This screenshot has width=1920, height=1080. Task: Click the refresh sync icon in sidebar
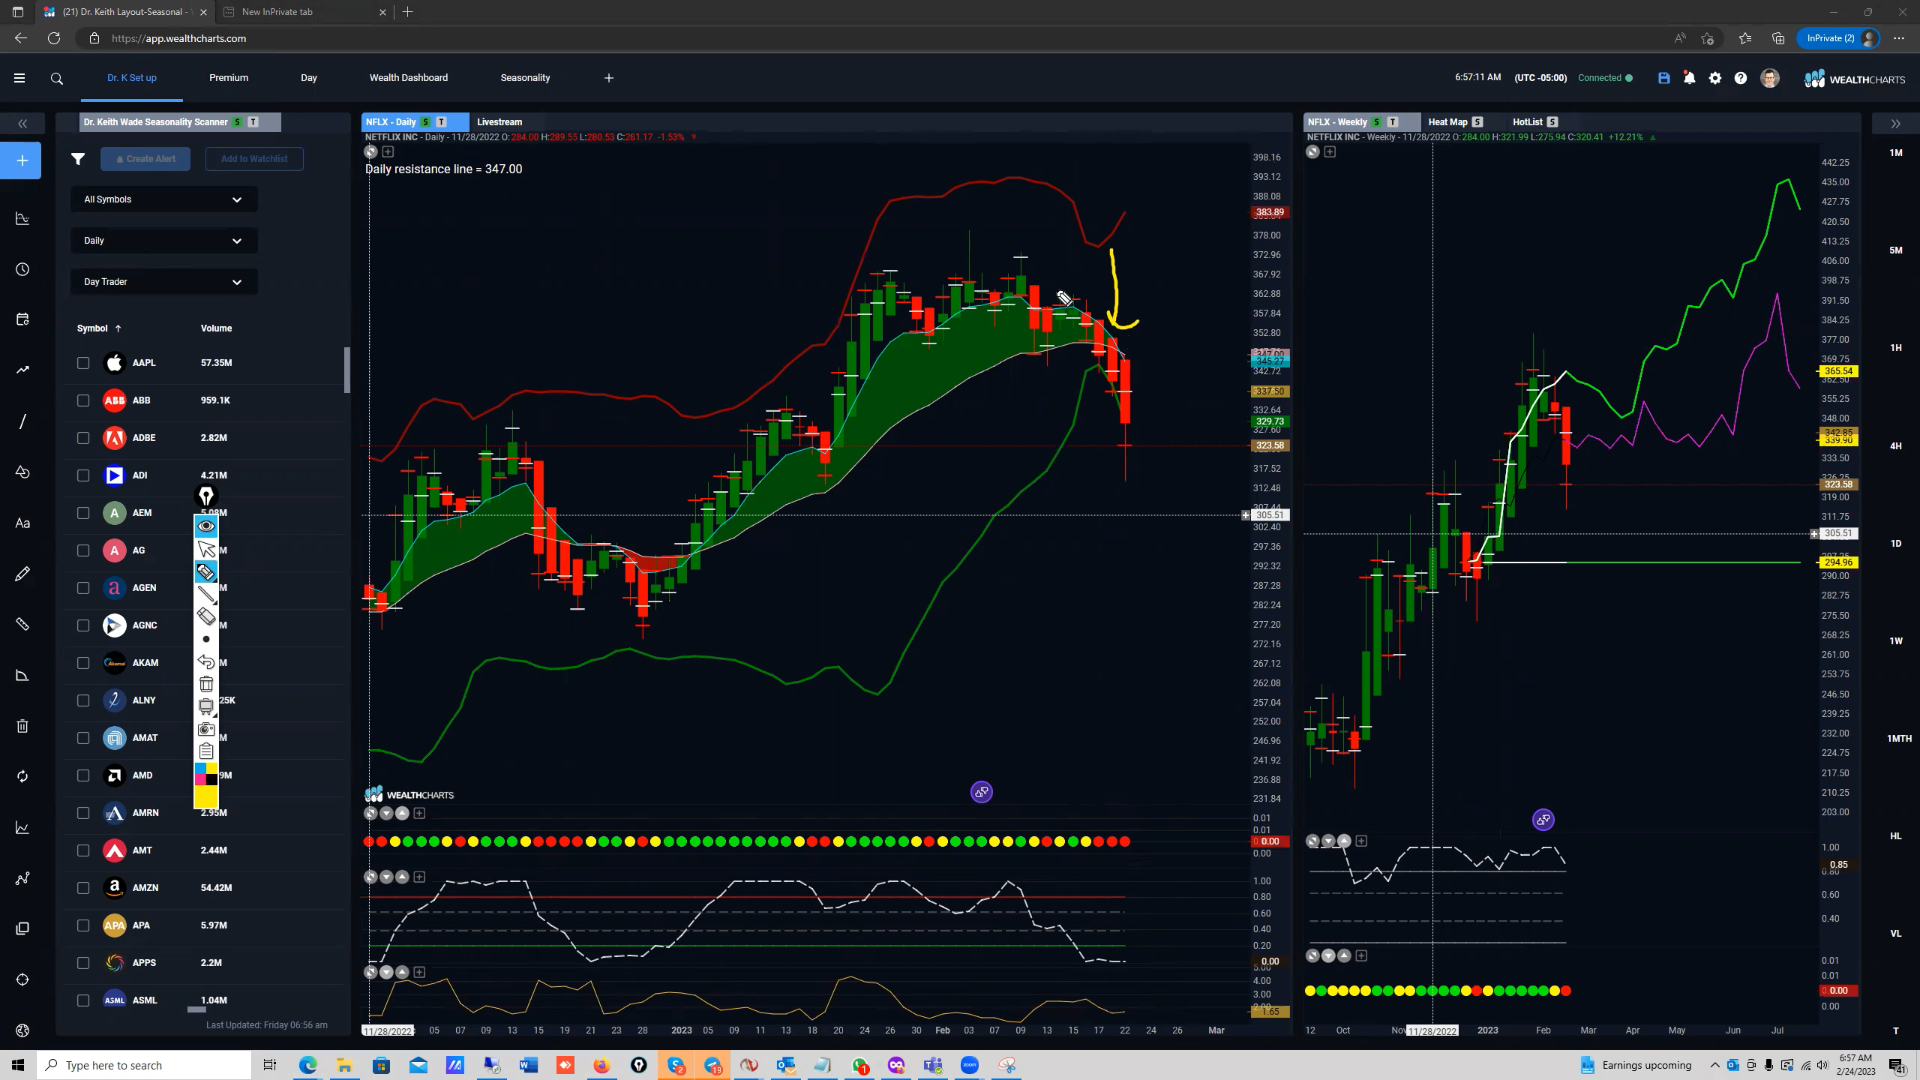22,777
